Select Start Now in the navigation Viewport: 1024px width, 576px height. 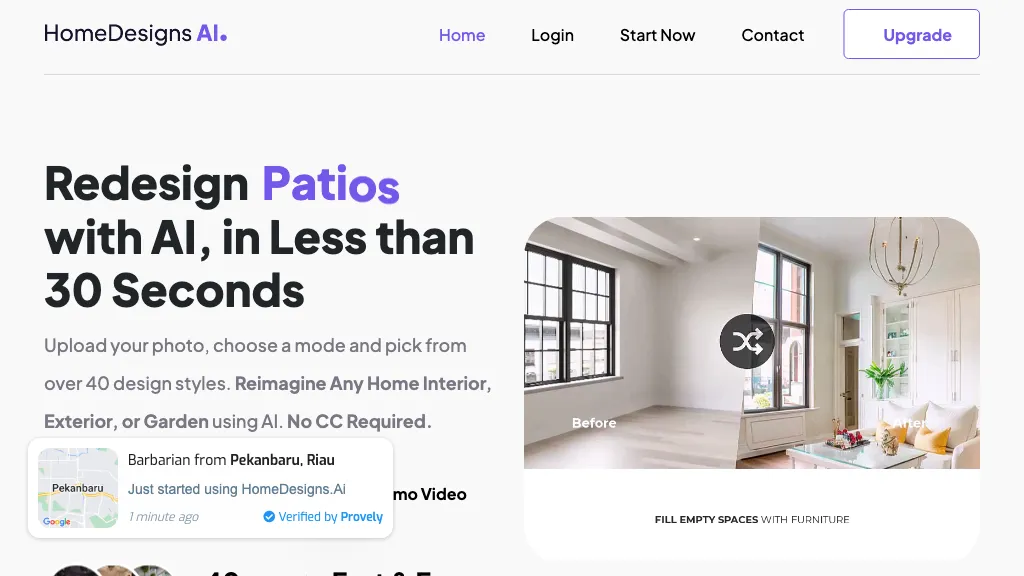(657, 35)
